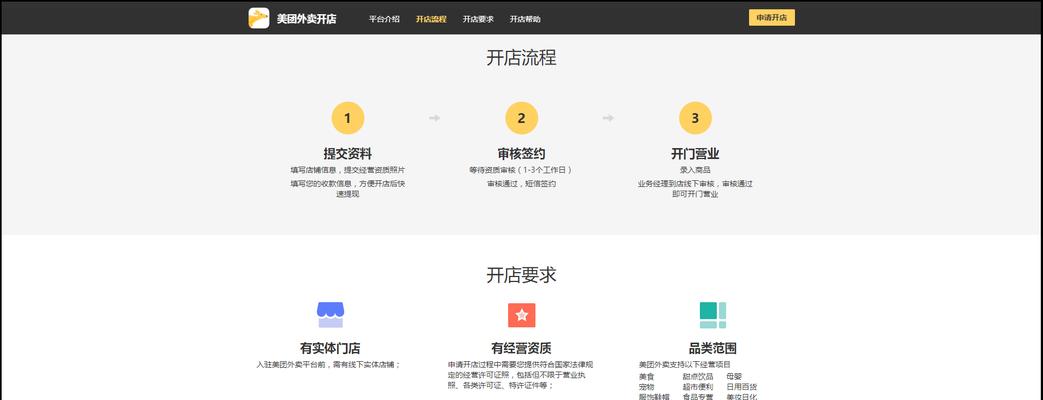Click the 宠物 category entry
The image size is (1043, 400).
coord(646,387)
